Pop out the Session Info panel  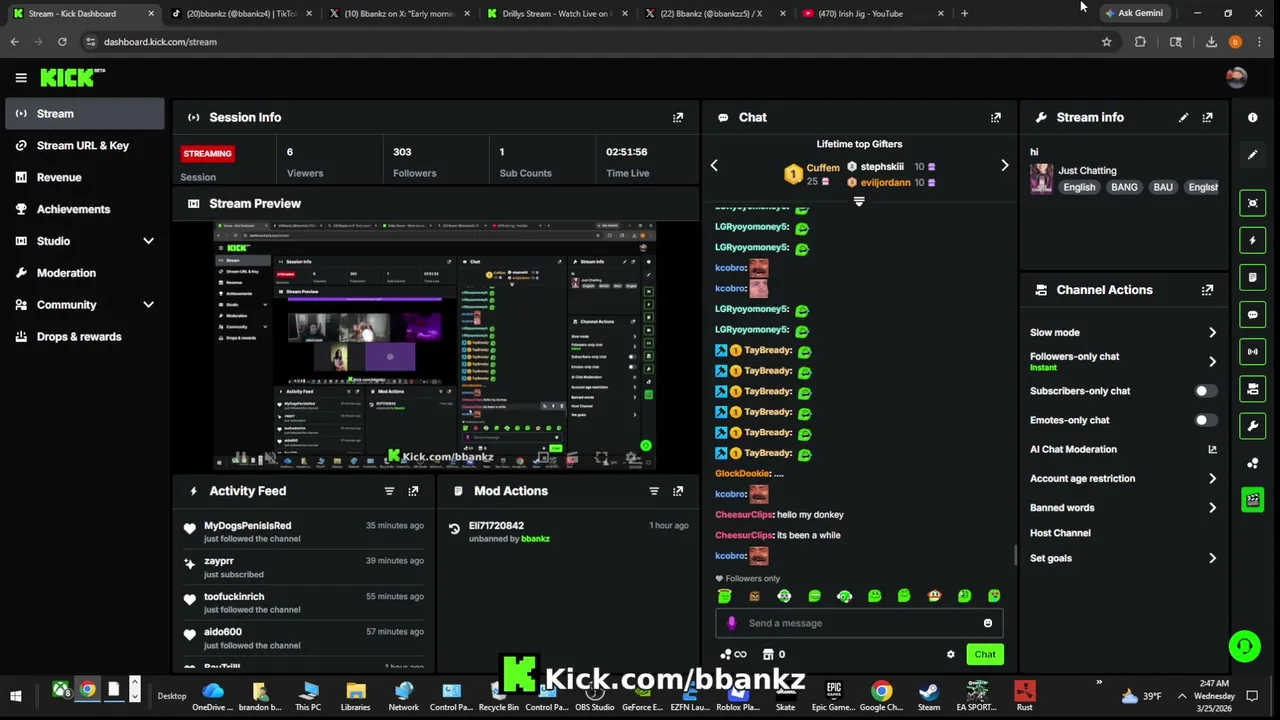(x=678, y=117)
